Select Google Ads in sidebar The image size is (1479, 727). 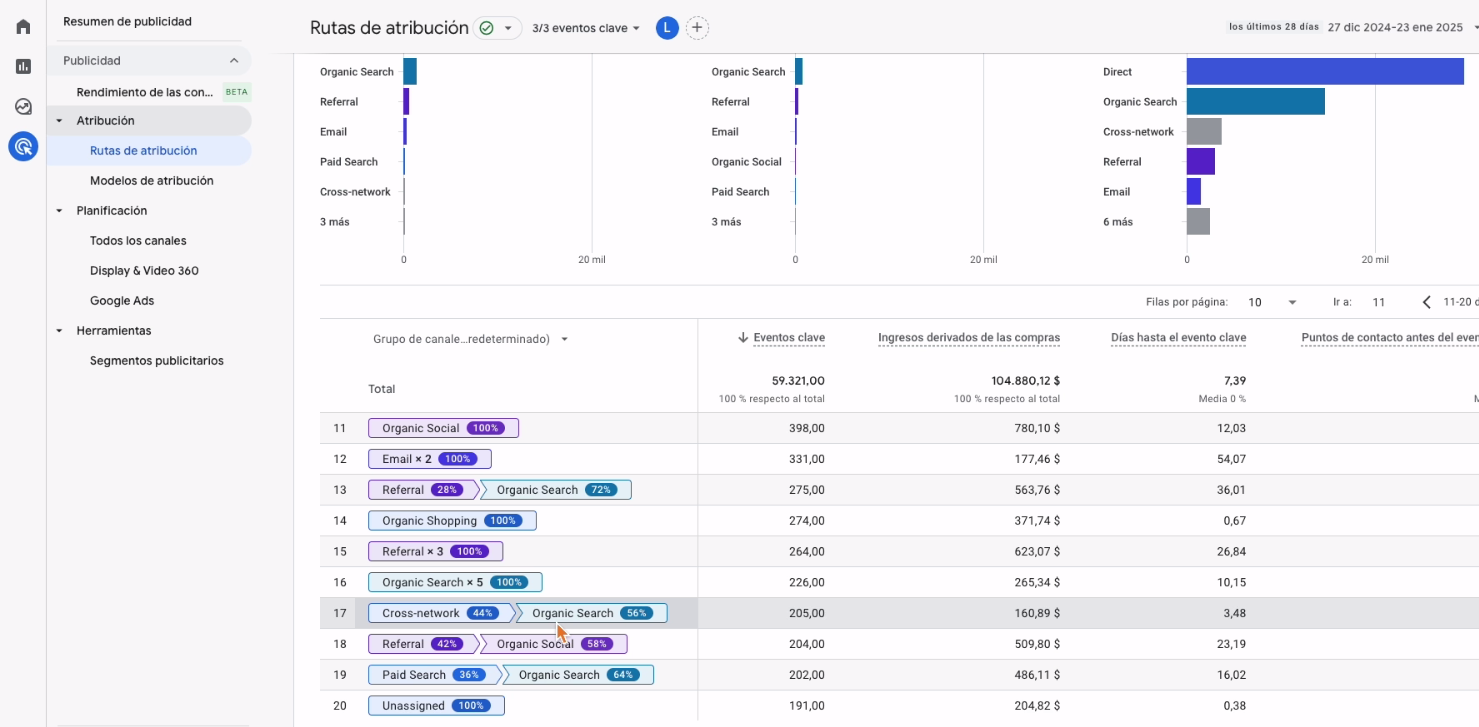click(x=122, y=301)
